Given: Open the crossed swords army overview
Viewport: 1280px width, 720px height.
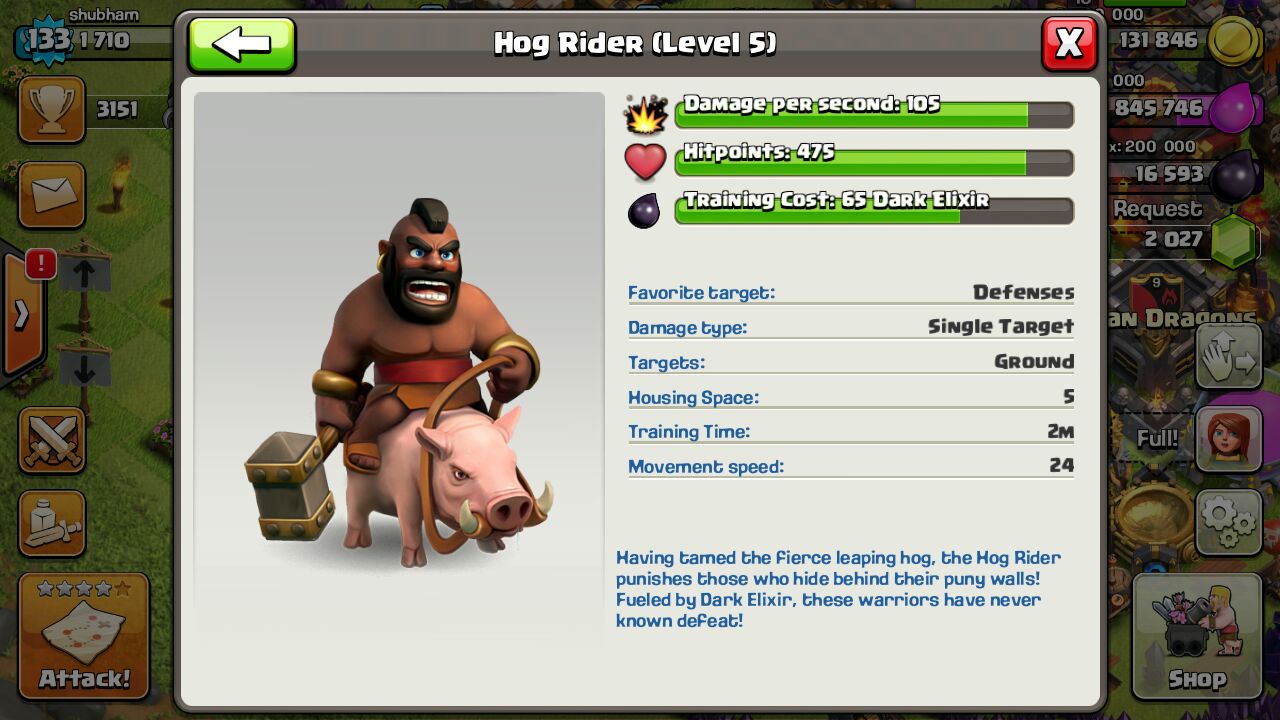Looking at the screenshot, I should [52, 440].
